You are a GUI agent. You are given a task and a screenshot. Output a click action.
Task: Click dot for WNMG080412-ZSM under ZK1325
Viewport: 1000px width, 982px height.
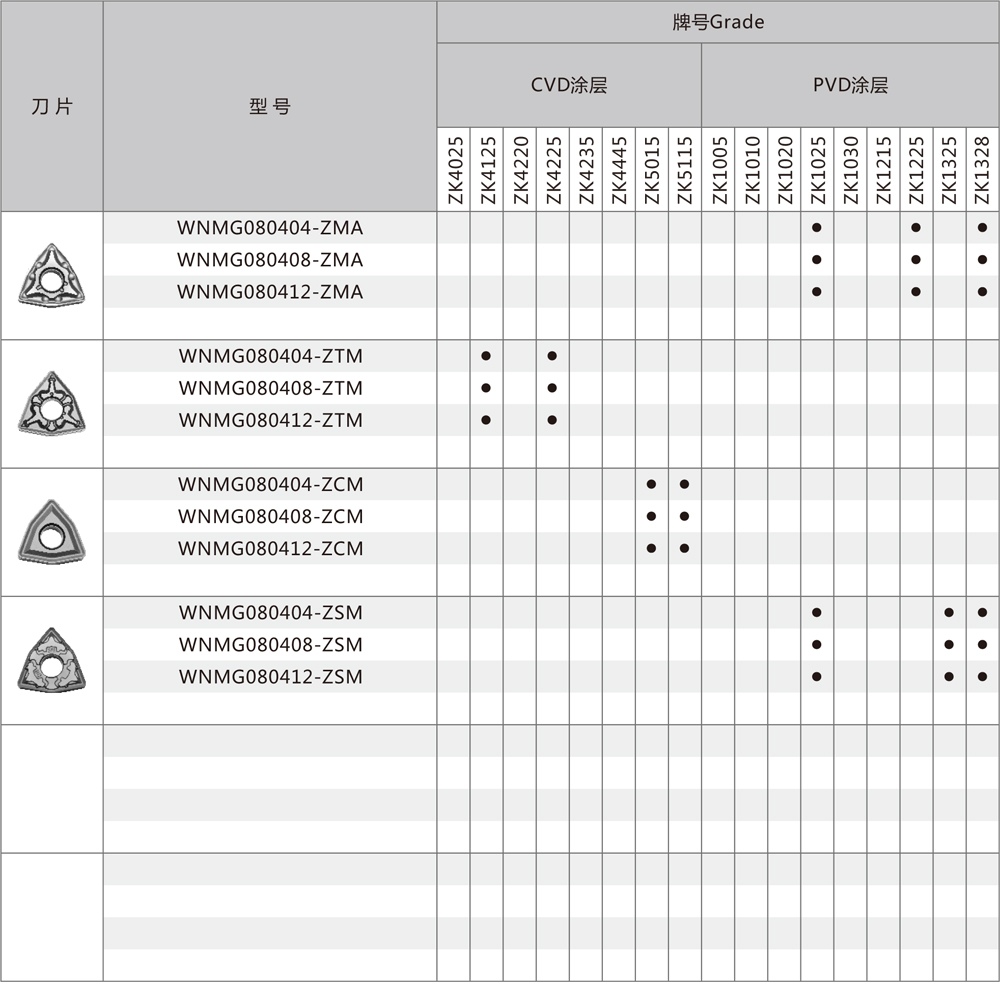tap(949, 677)
